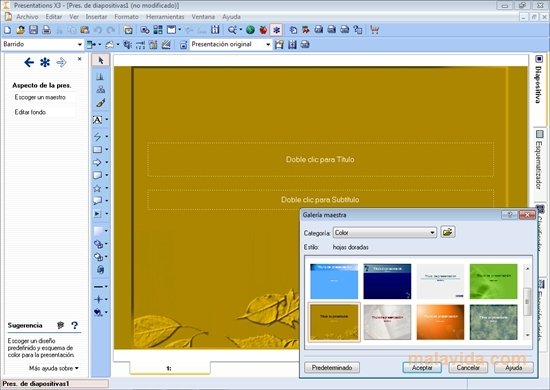Browse folder icon next to Categoría
550x390 pixels.
tap(448, 232)
